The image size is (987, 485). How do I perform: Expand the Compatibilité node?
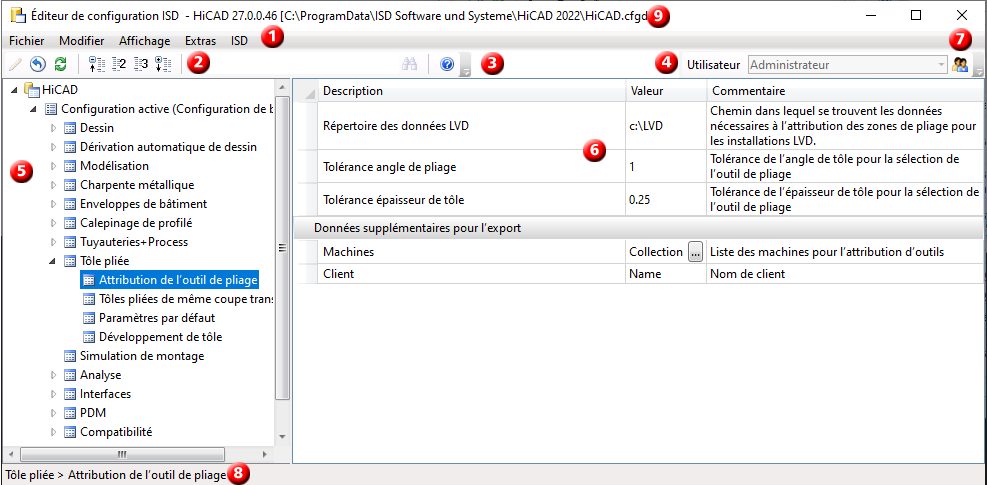[54, 432]
